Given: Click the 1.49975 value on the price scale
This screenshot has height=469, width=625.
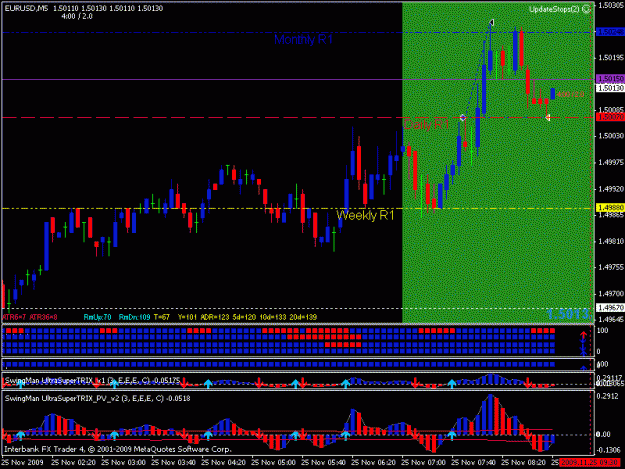Looking at the screenshot, I should coord(611,162).
